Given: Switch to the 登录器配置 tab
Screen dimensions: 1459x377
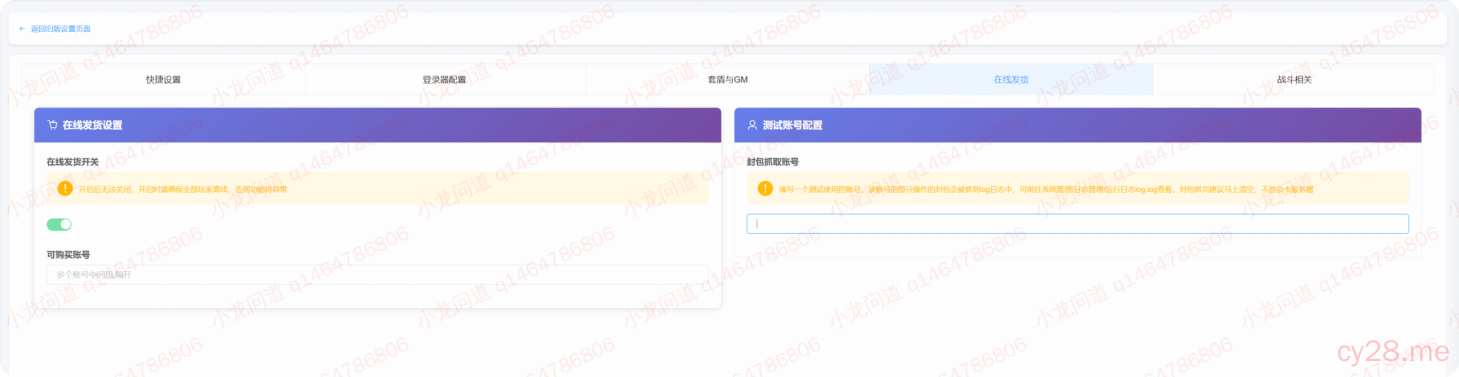Looking at the screenshot, I should [444, 79].
